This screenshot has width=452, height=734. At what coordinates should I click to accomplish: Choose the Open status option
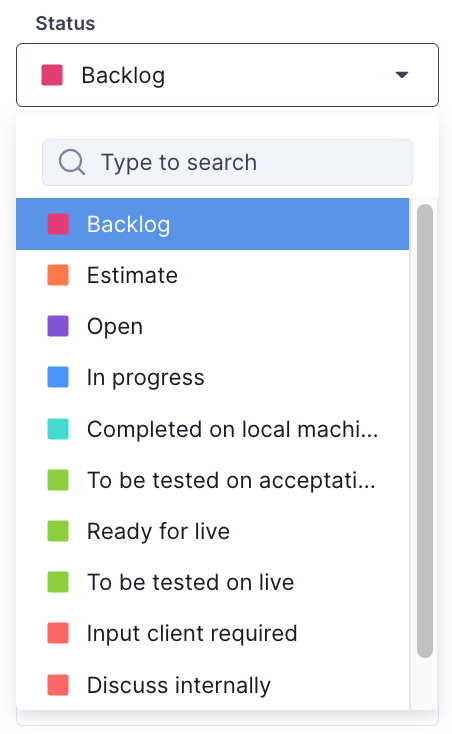coord(212,326)
